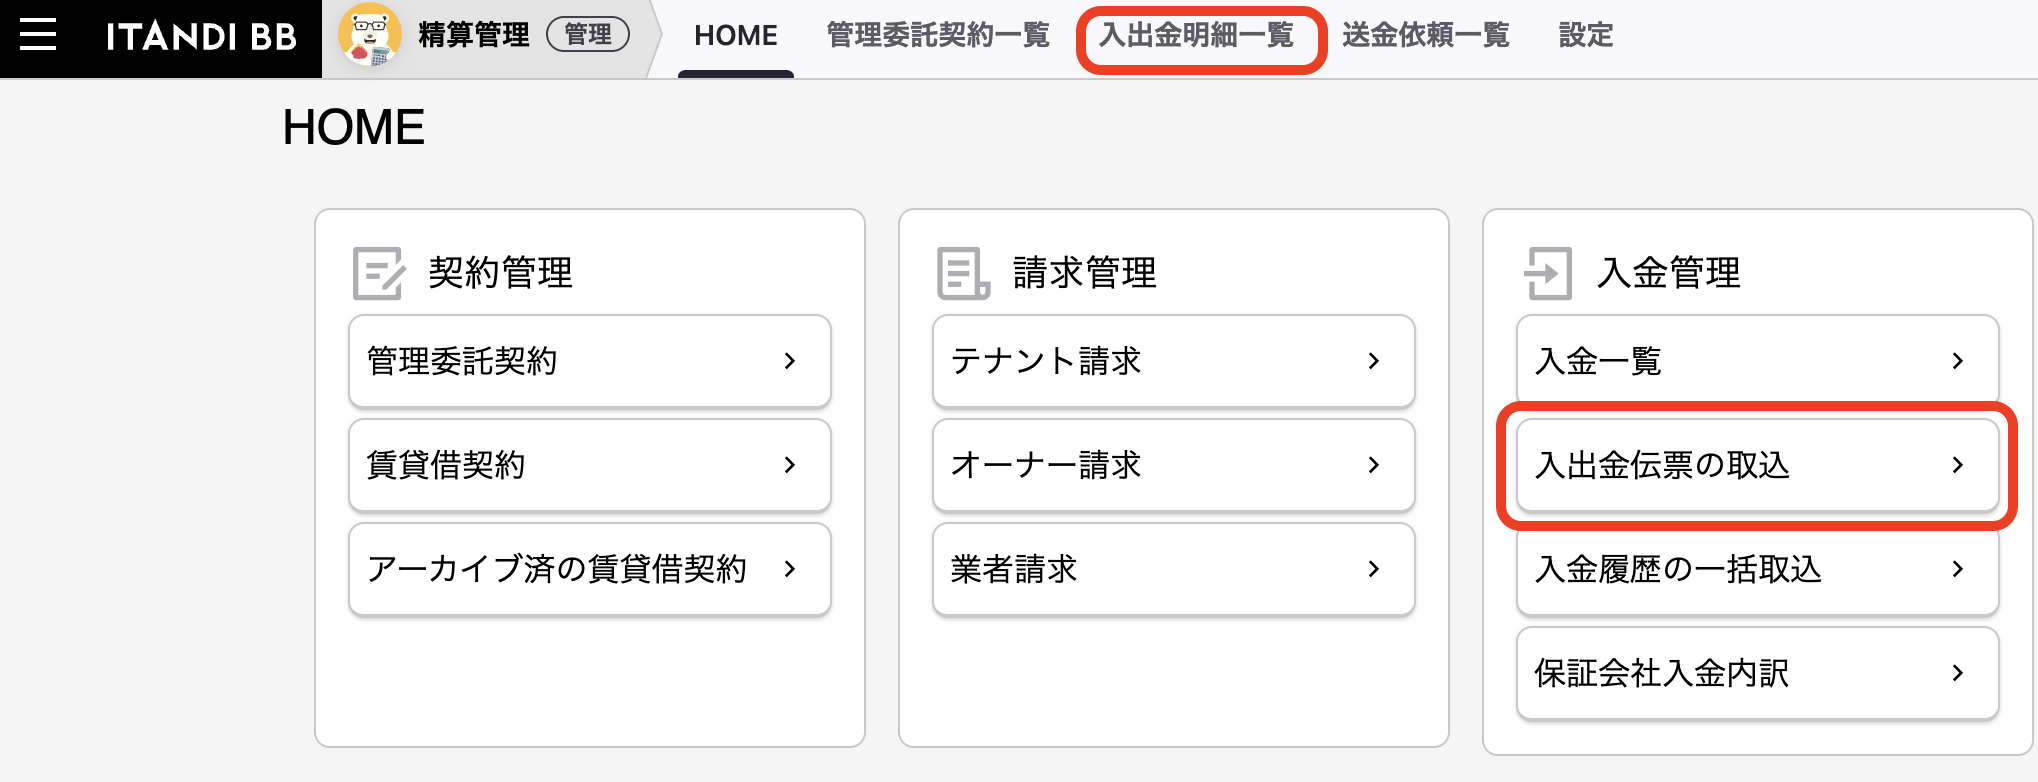
Task: Click the 管理 badge next to 精算管理
Action: (588, 35)
